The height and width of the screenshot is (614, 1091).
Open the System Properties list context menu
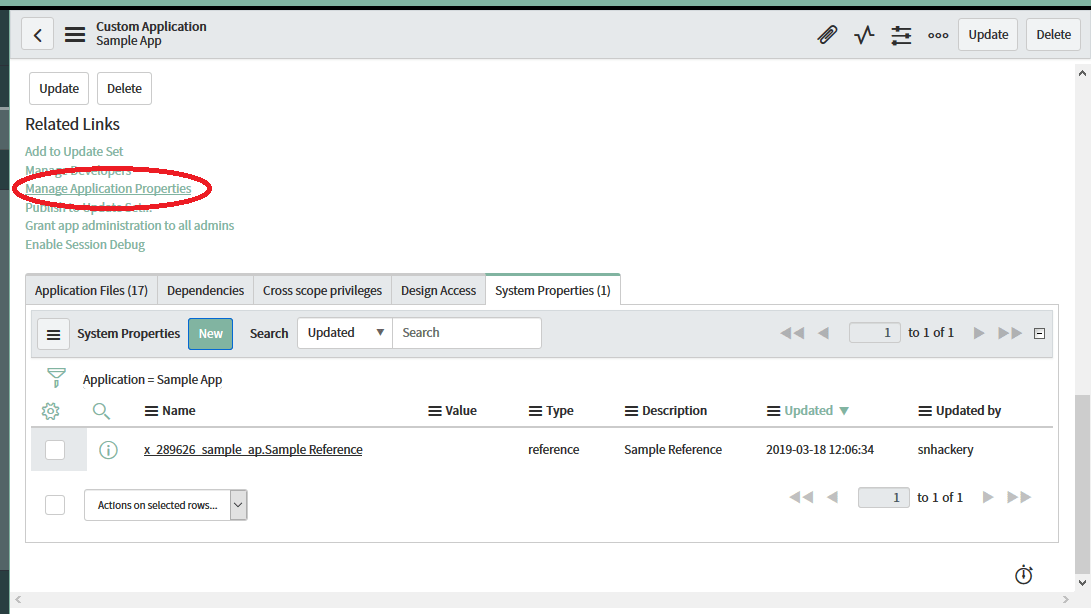53,333
